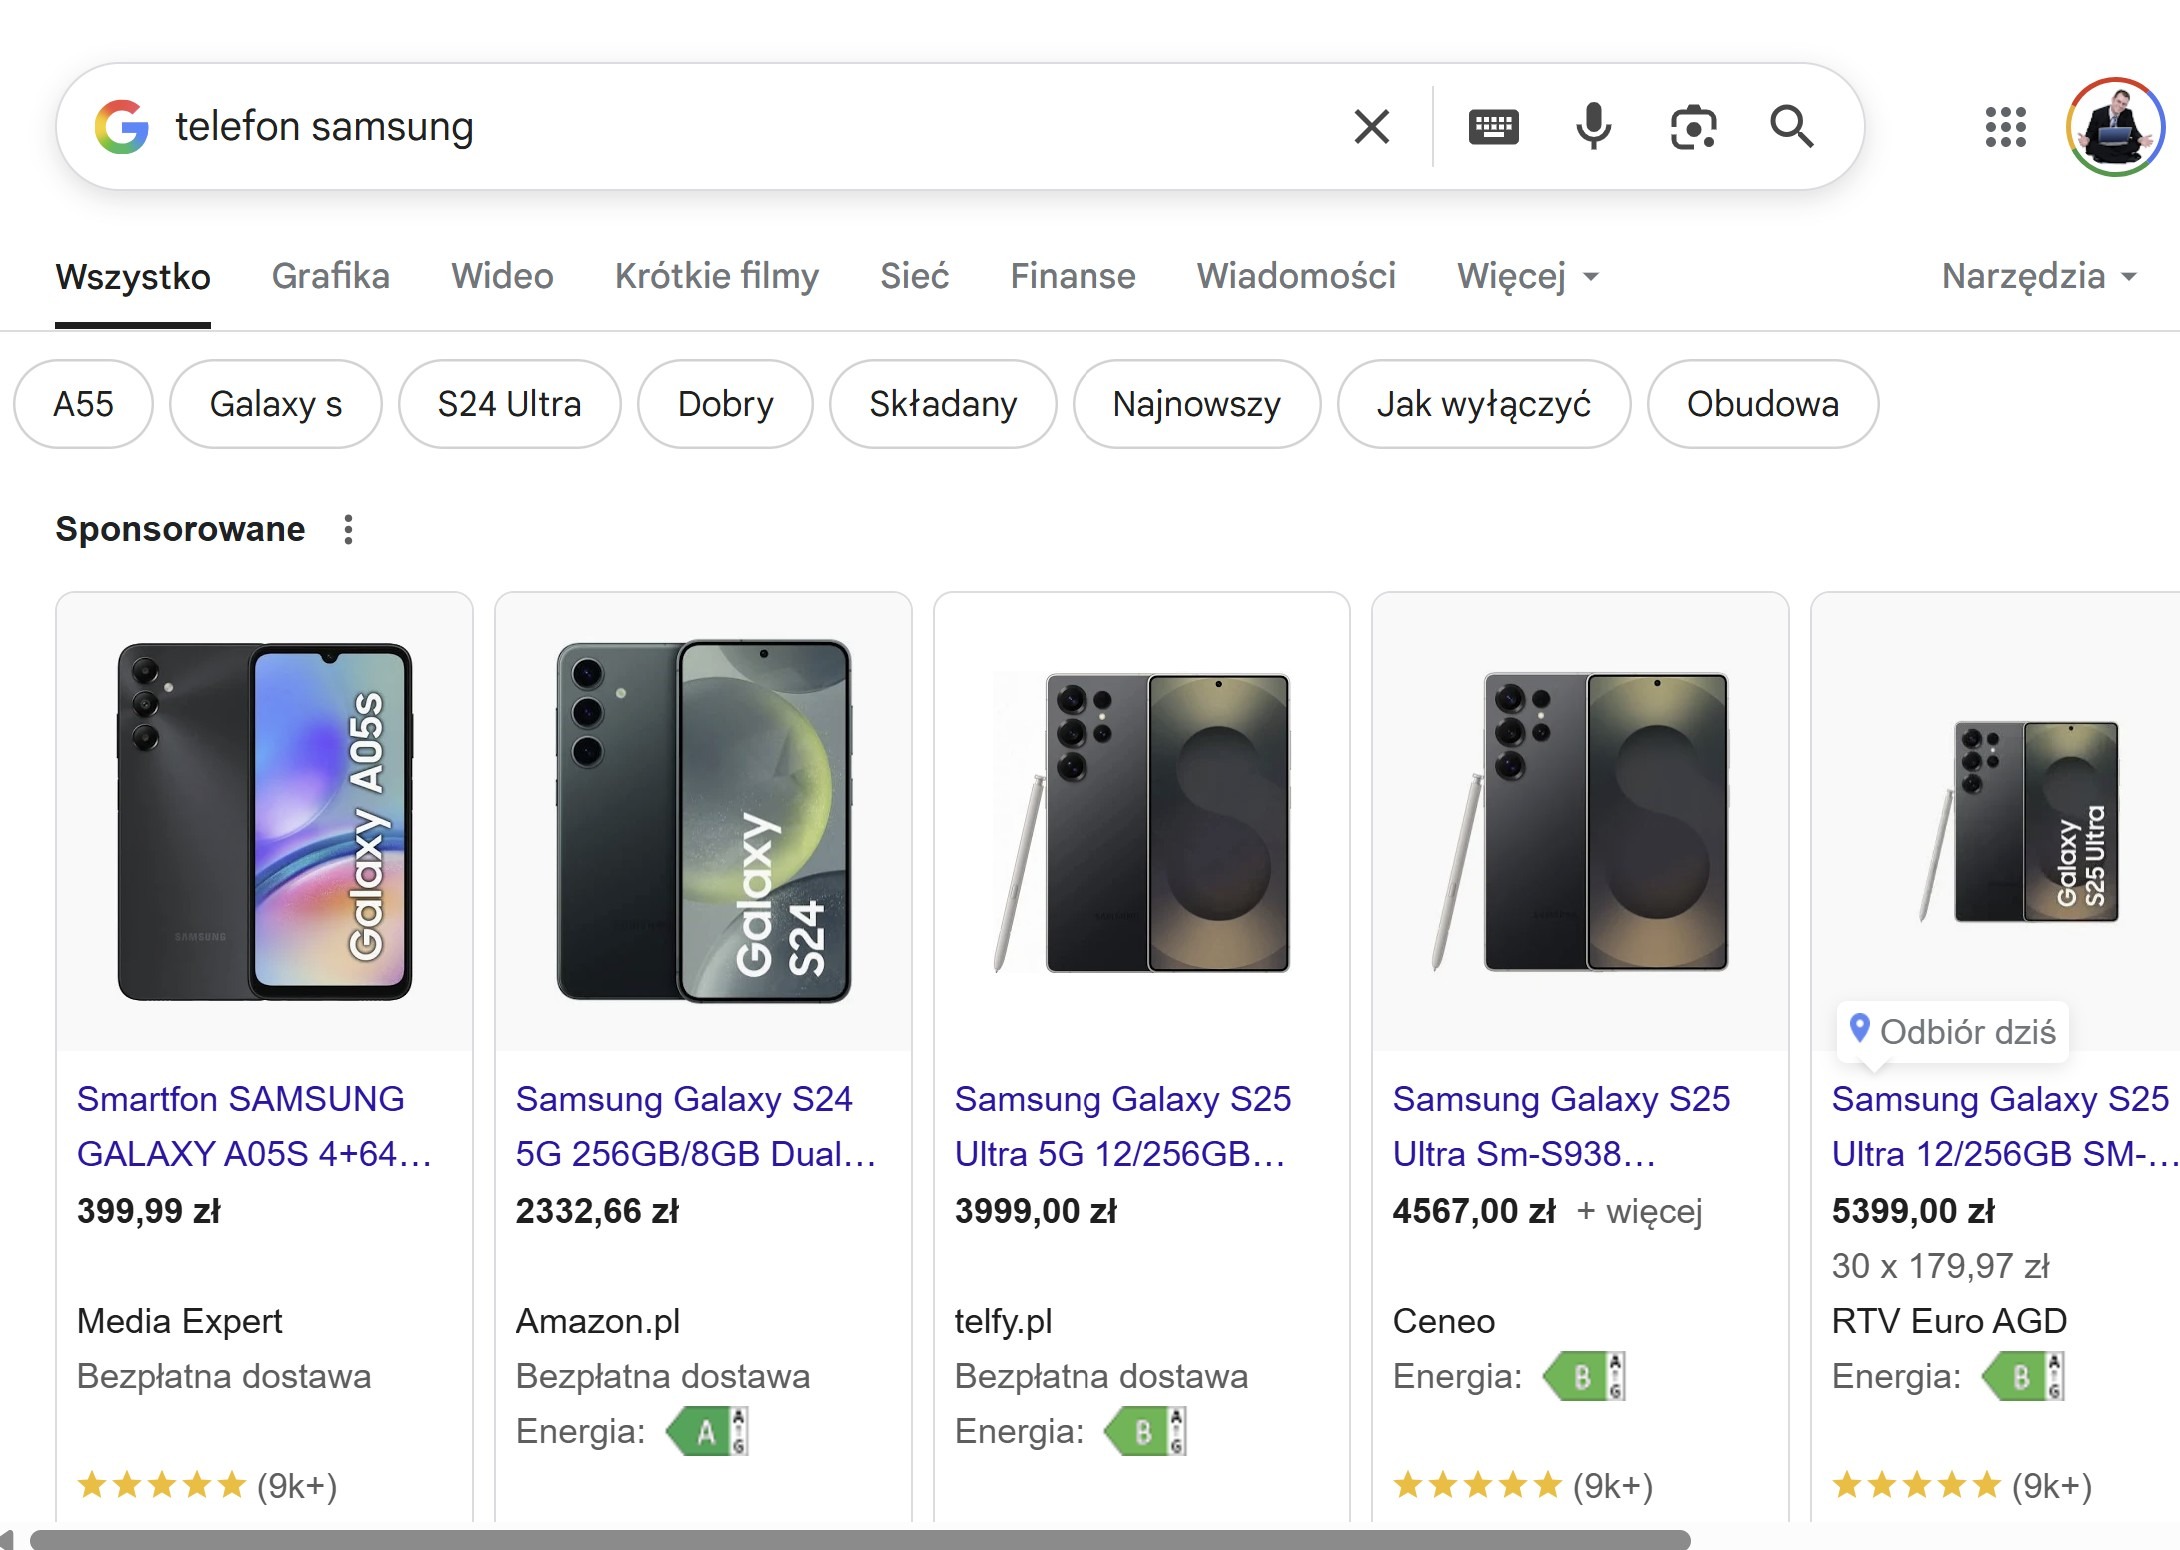
Task: Select the Dobry filter chip
Action: (726, 404)
